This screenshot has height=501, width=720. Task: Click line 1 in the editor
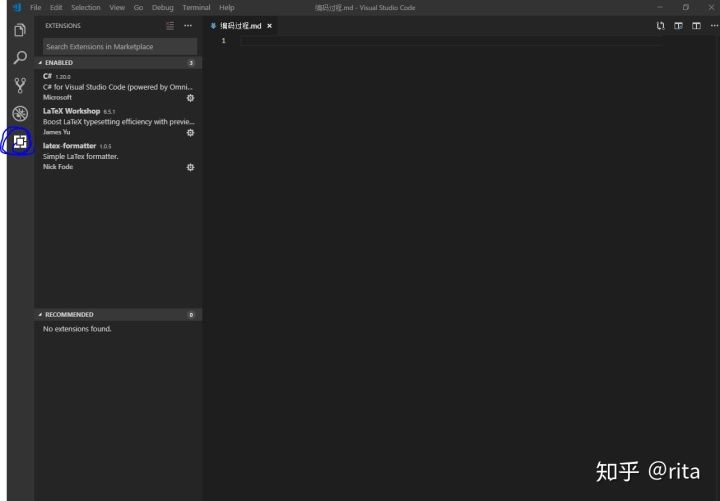tap(450, 41)
